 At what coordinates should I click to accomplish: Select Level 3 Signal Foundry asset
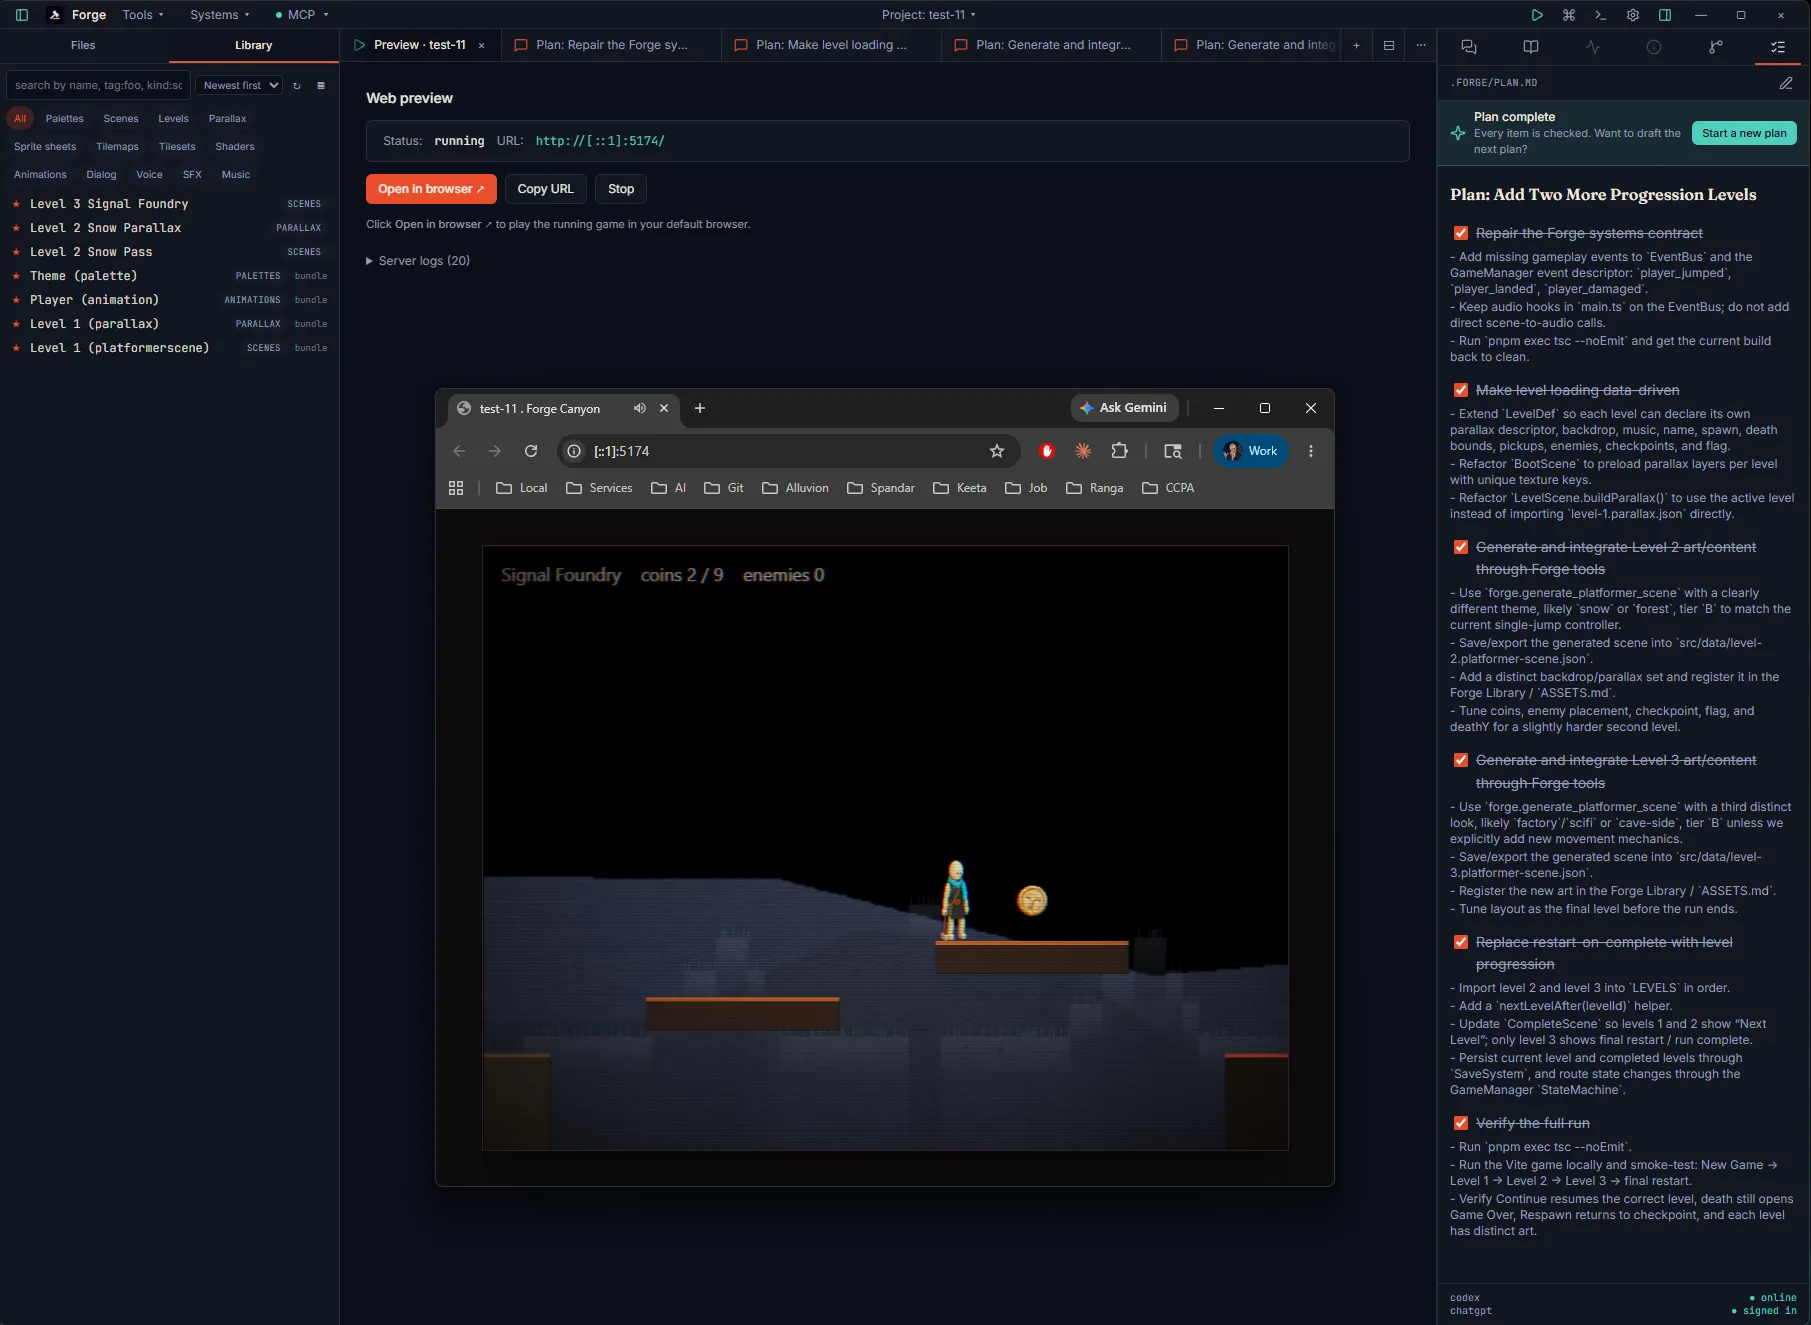click(x=170, y=204)
